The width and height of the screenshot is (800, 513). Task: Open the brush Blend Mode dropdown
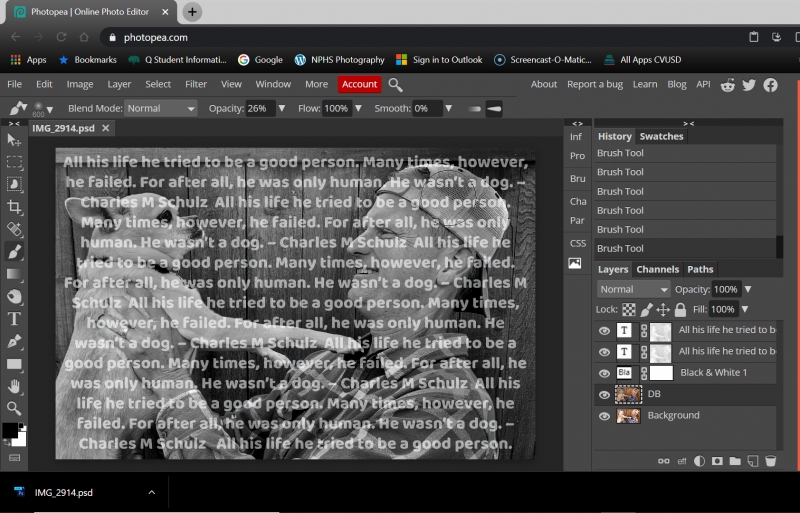(160, 108)
